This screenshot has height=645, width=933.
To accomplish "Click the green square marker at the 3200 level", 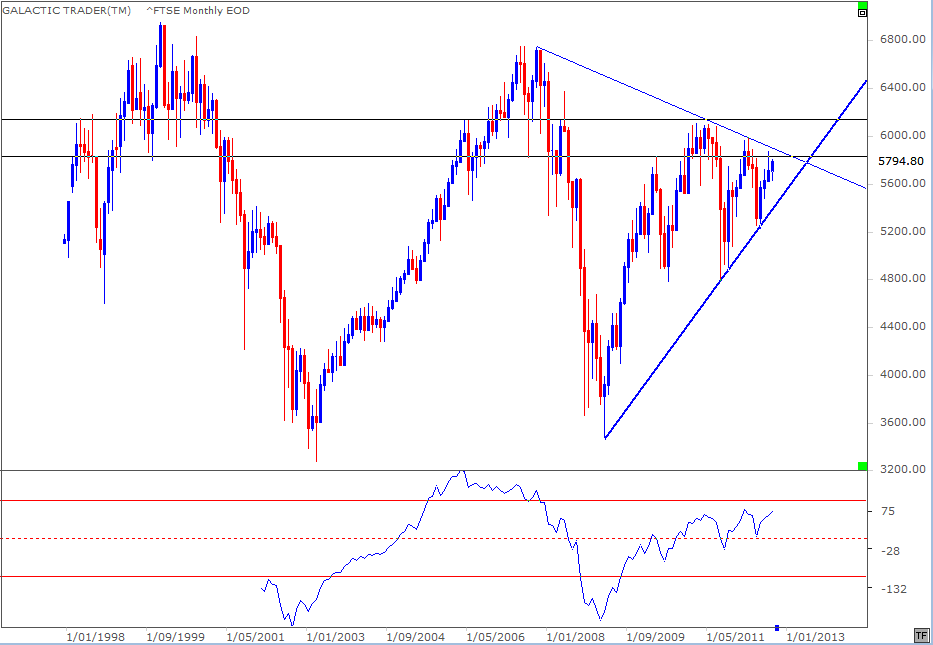I will tap(862, 465).
